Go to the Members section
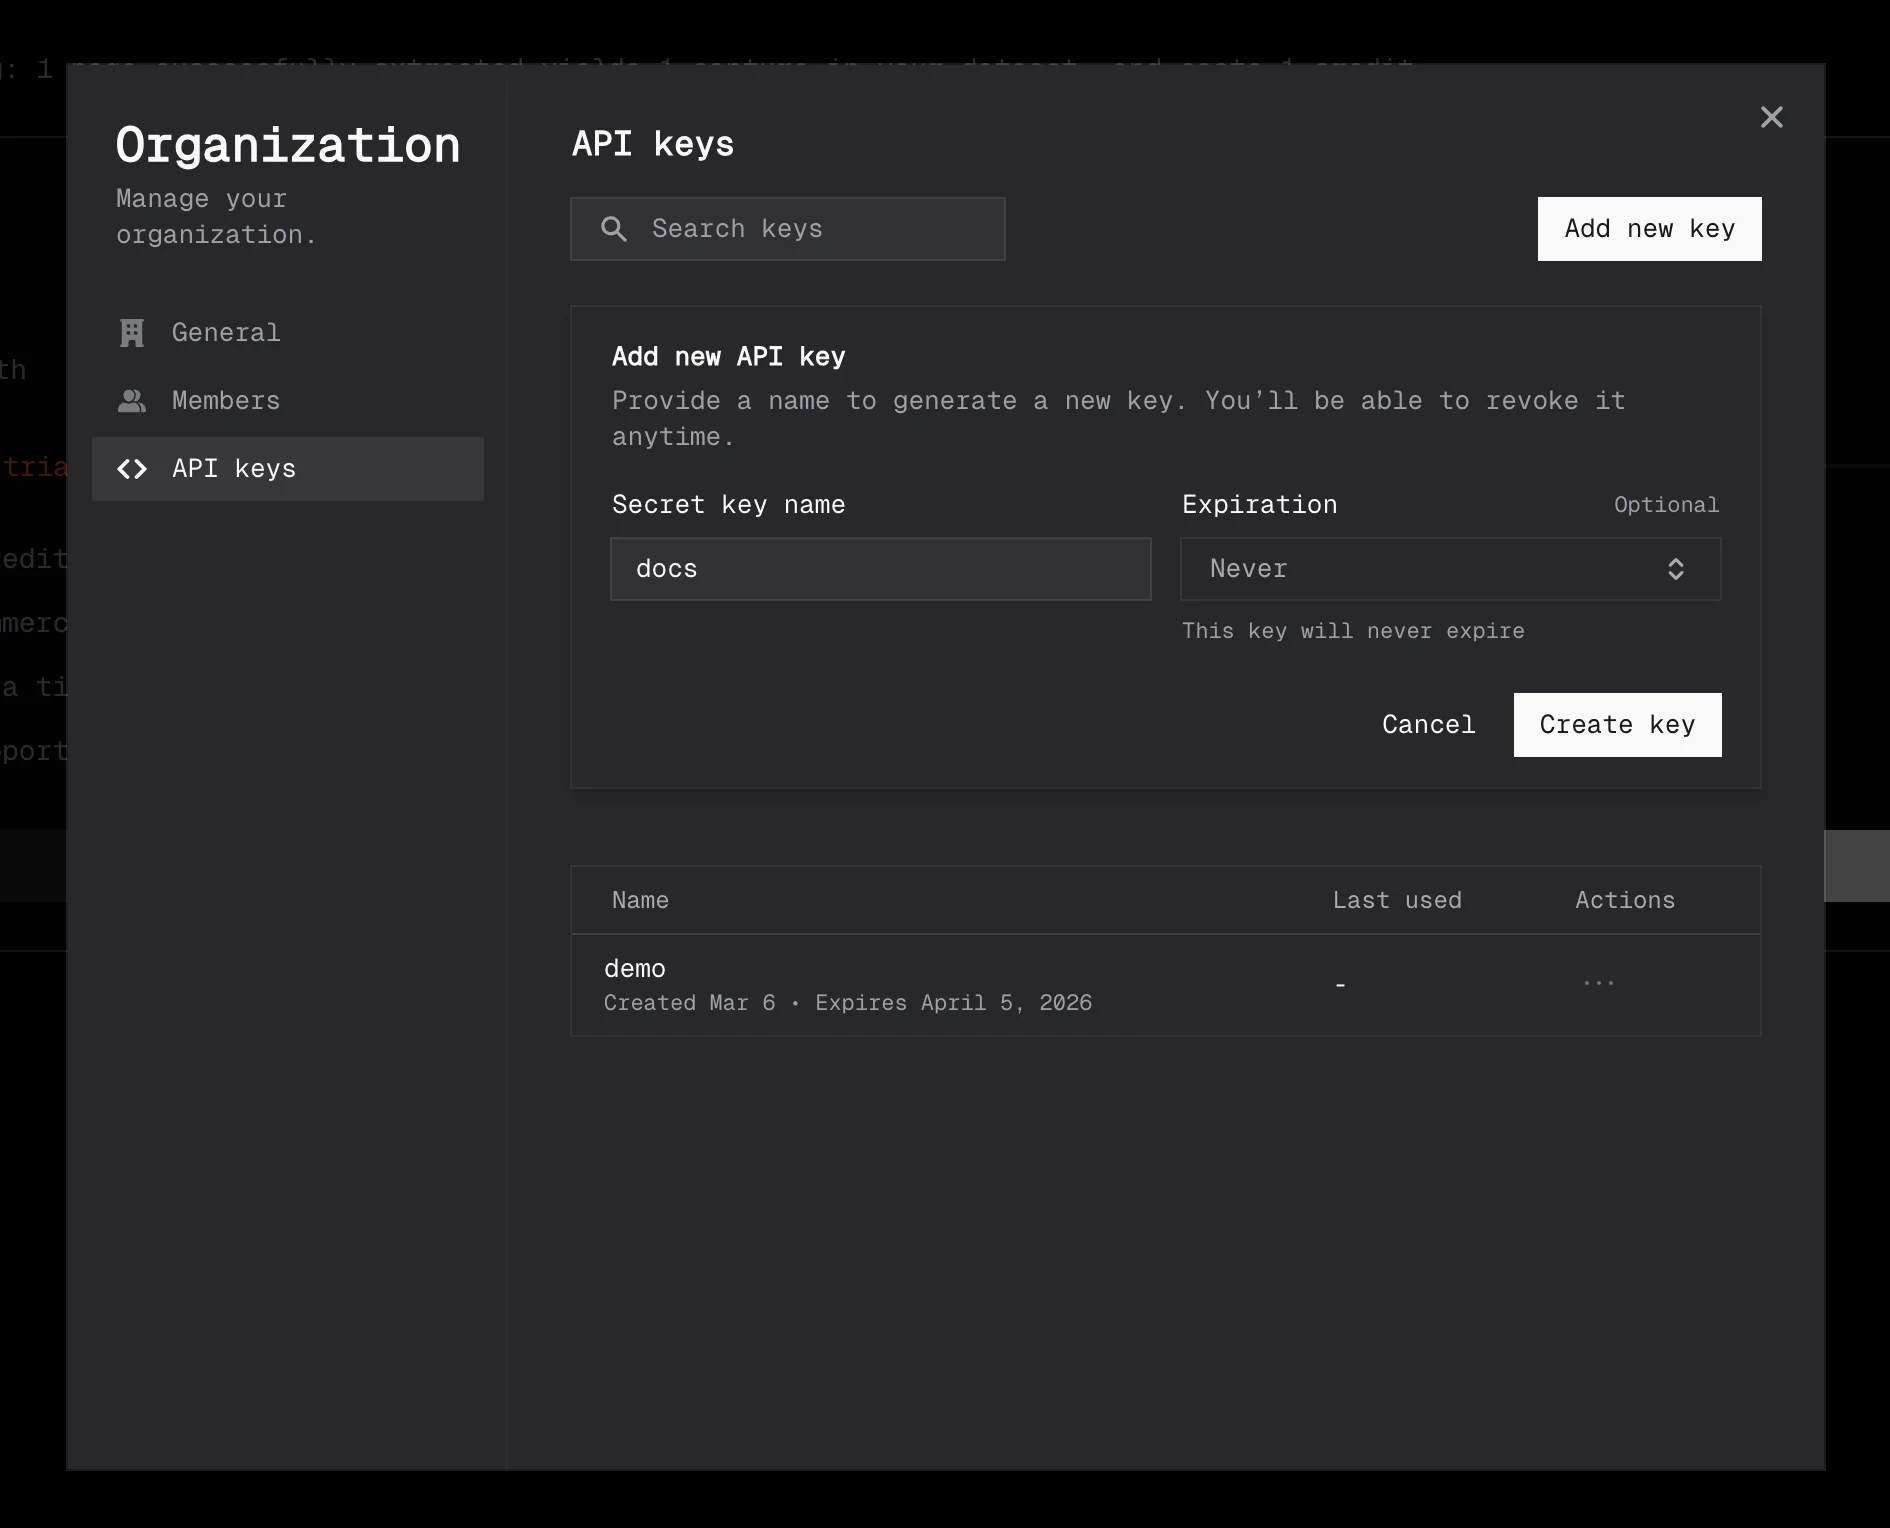The image size is (1890, 1528). (226, 401)
